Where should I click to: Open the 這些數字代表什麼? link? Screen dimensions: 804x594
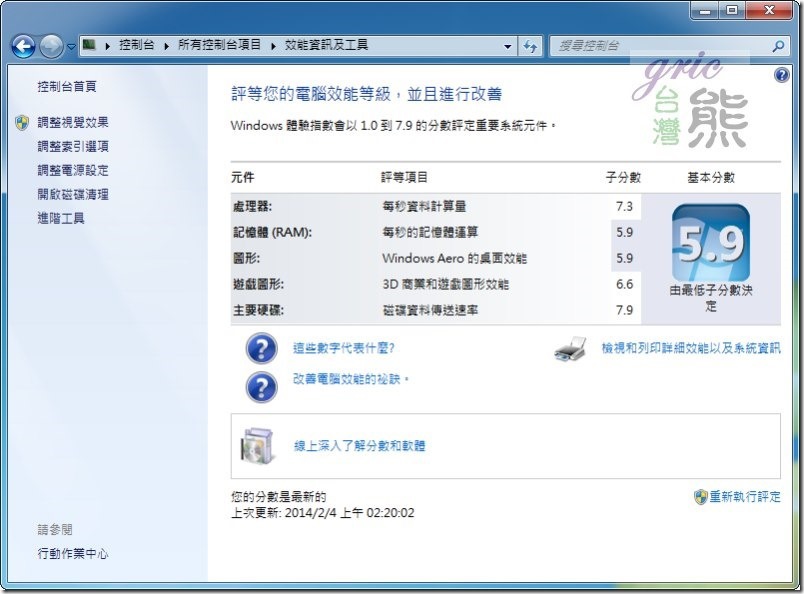pos(344,348)
